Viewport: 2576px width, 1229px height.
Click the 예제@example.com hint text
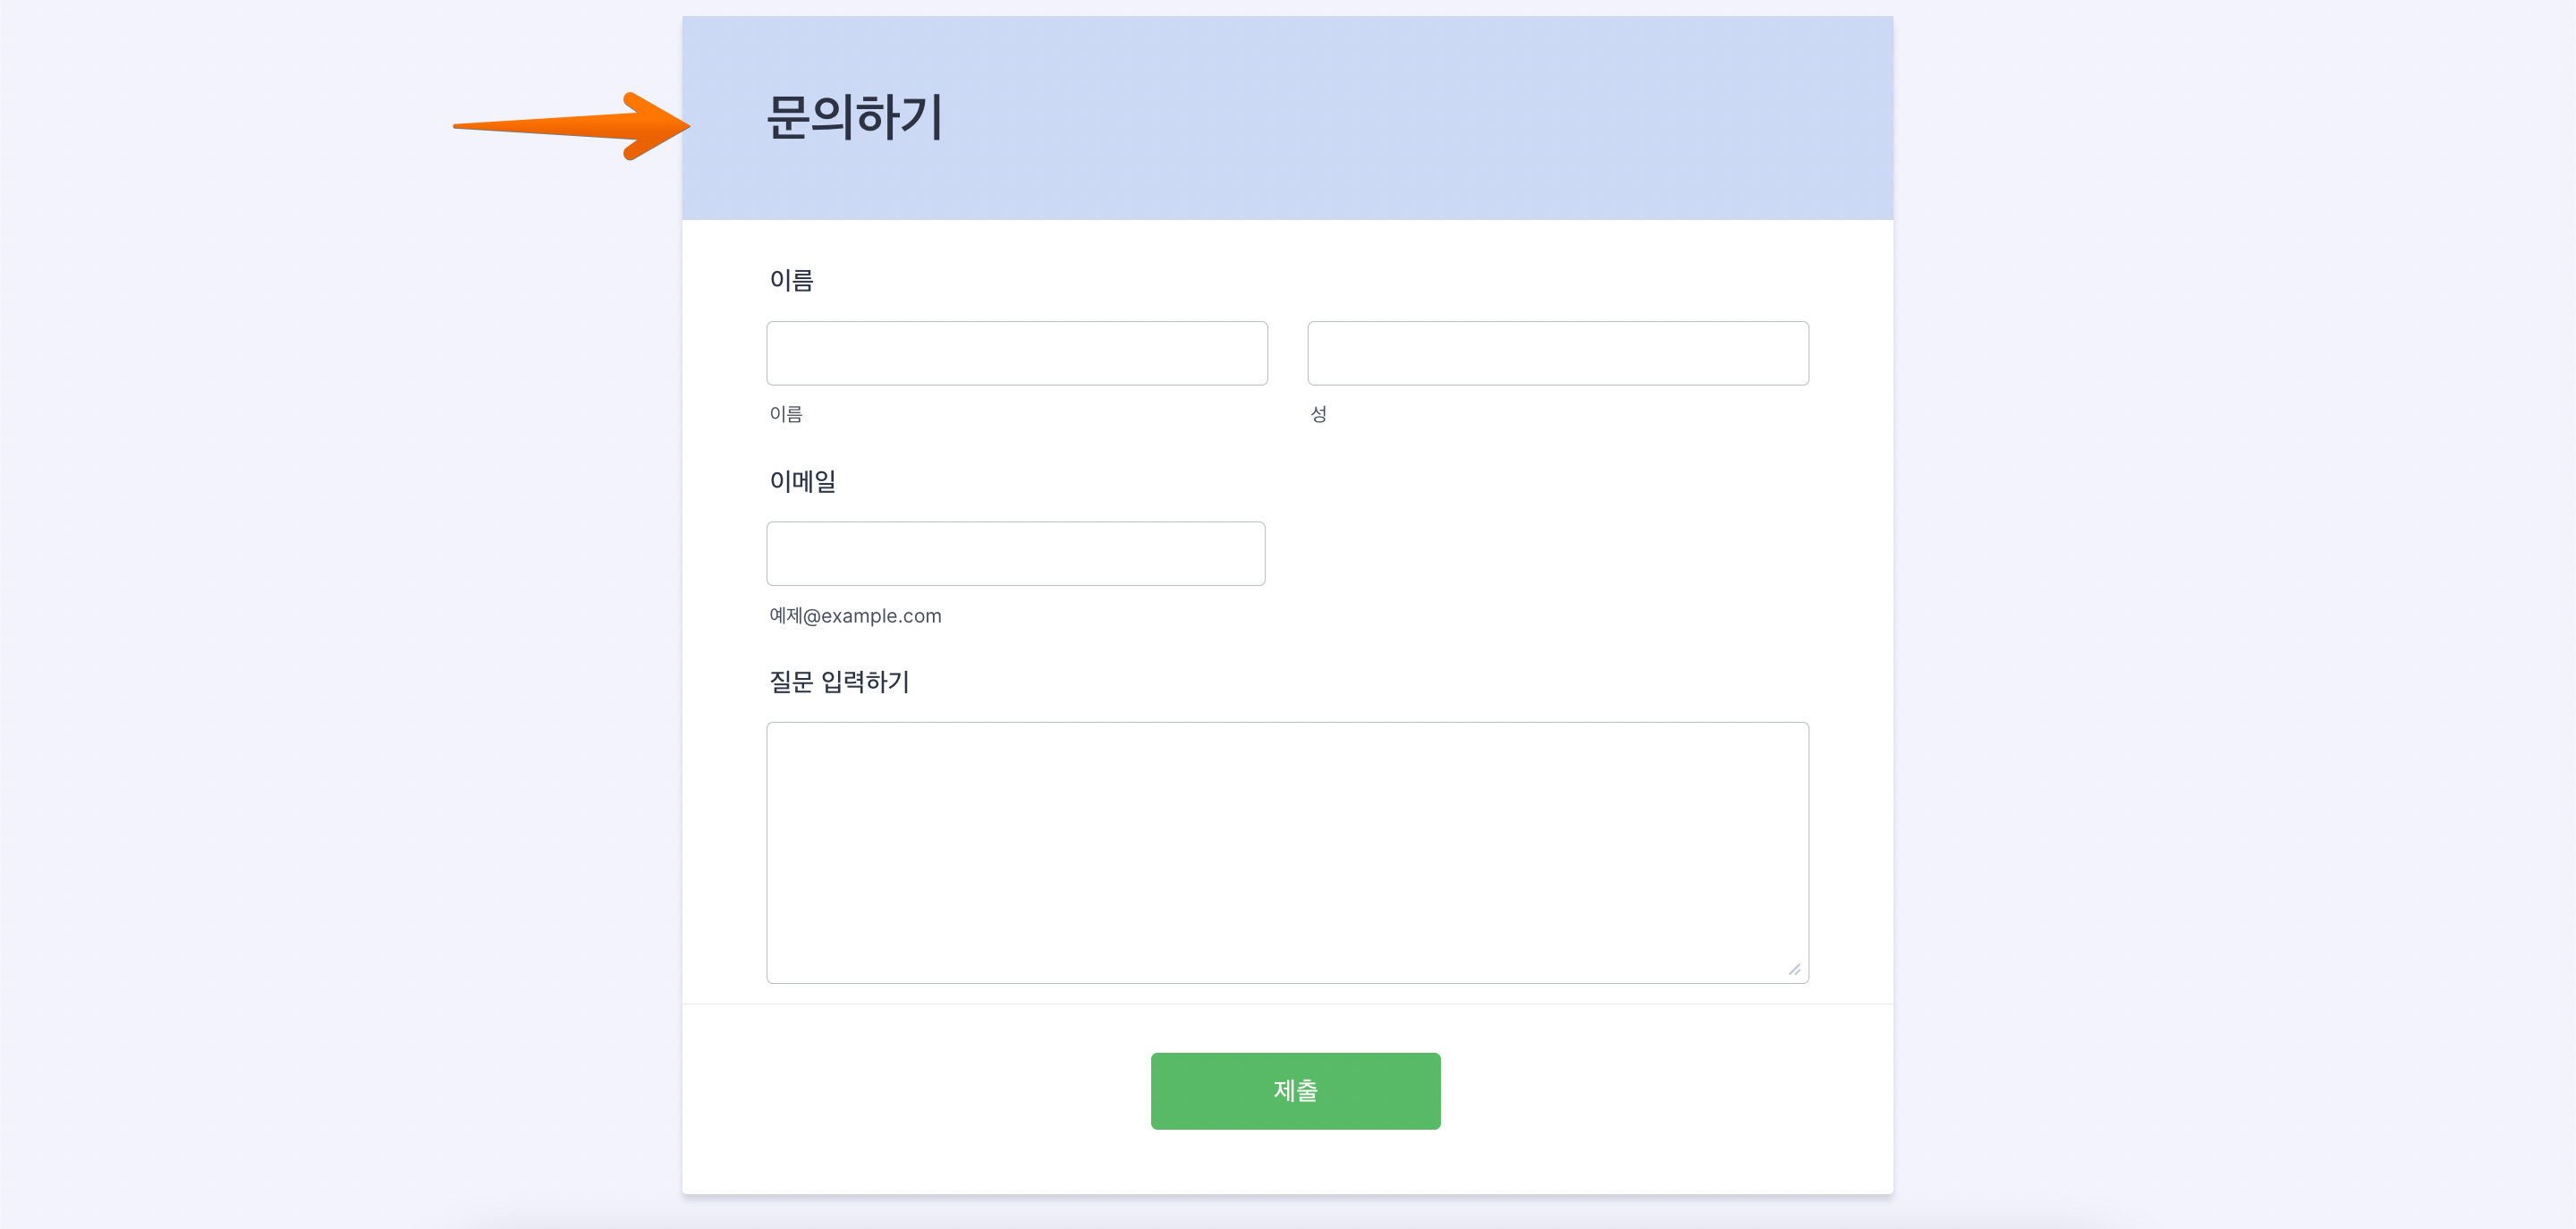pyautogui.click(x=855, y=616)
